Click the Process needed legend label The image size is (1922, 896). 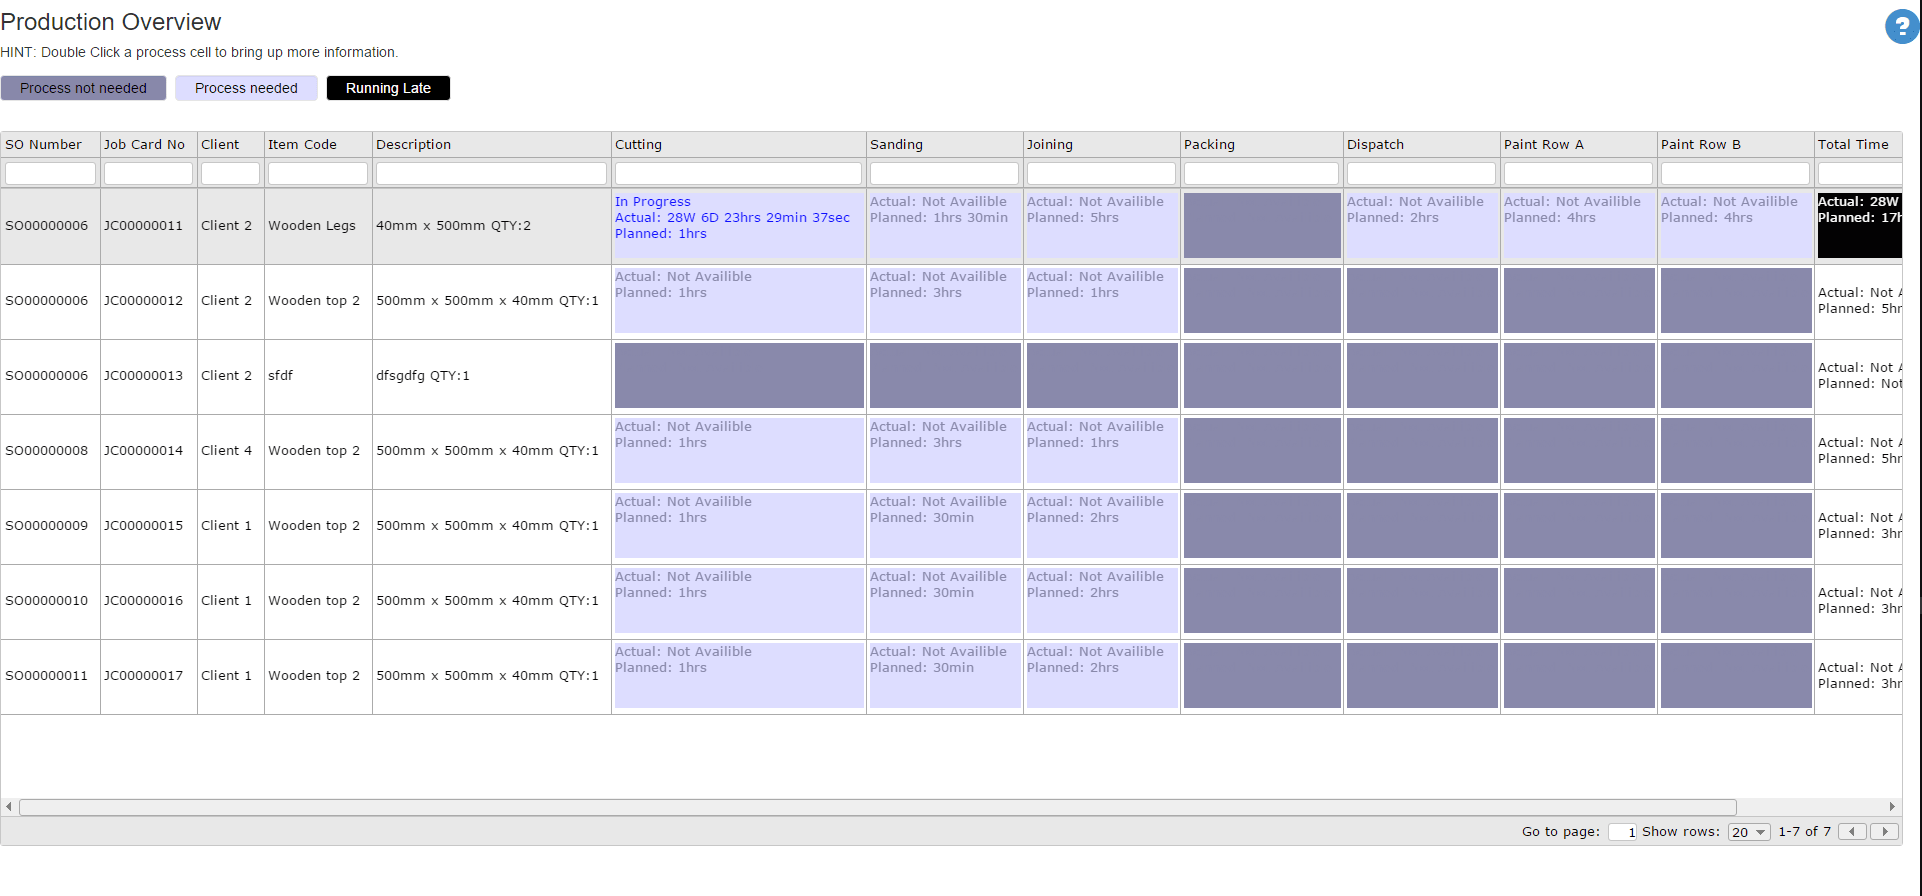tap(246, 88)
